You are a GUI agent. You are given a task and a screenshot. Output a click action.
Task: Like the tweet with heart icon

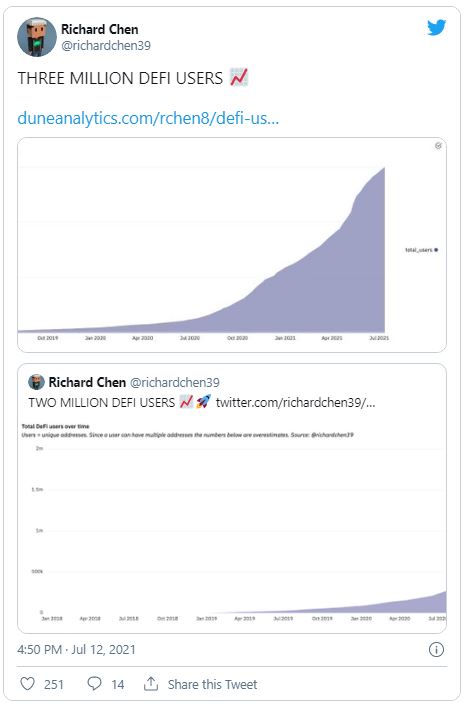(x=28, y=683)
